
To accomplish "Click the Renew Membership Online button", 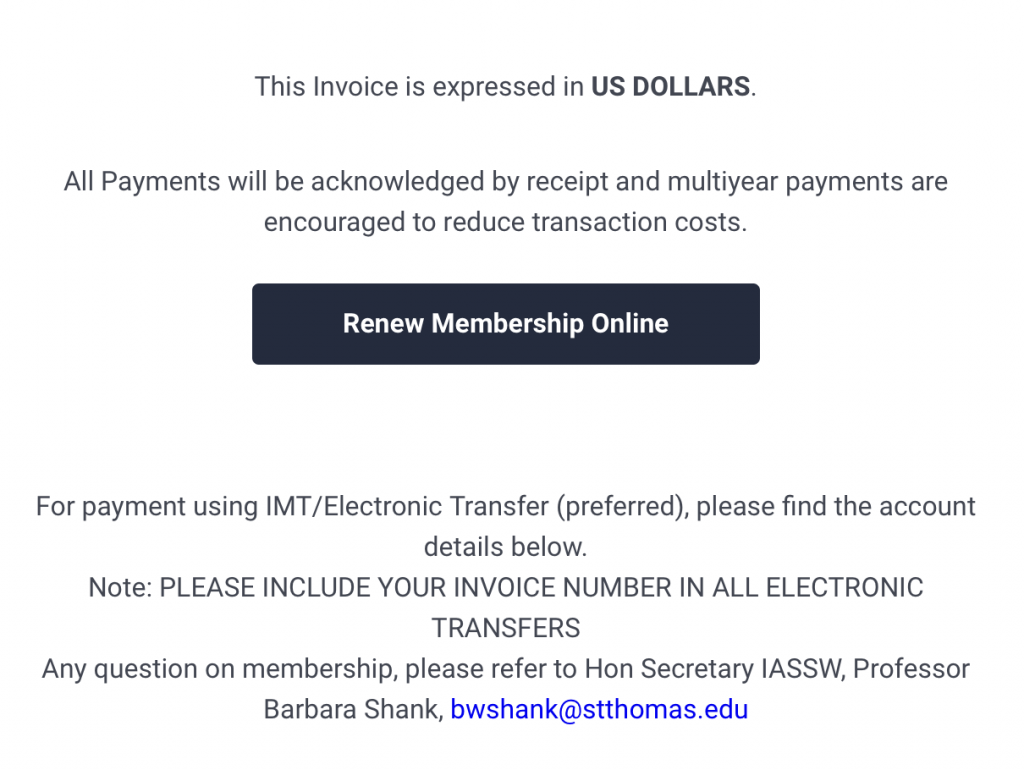I will click(x=505, y=324).
